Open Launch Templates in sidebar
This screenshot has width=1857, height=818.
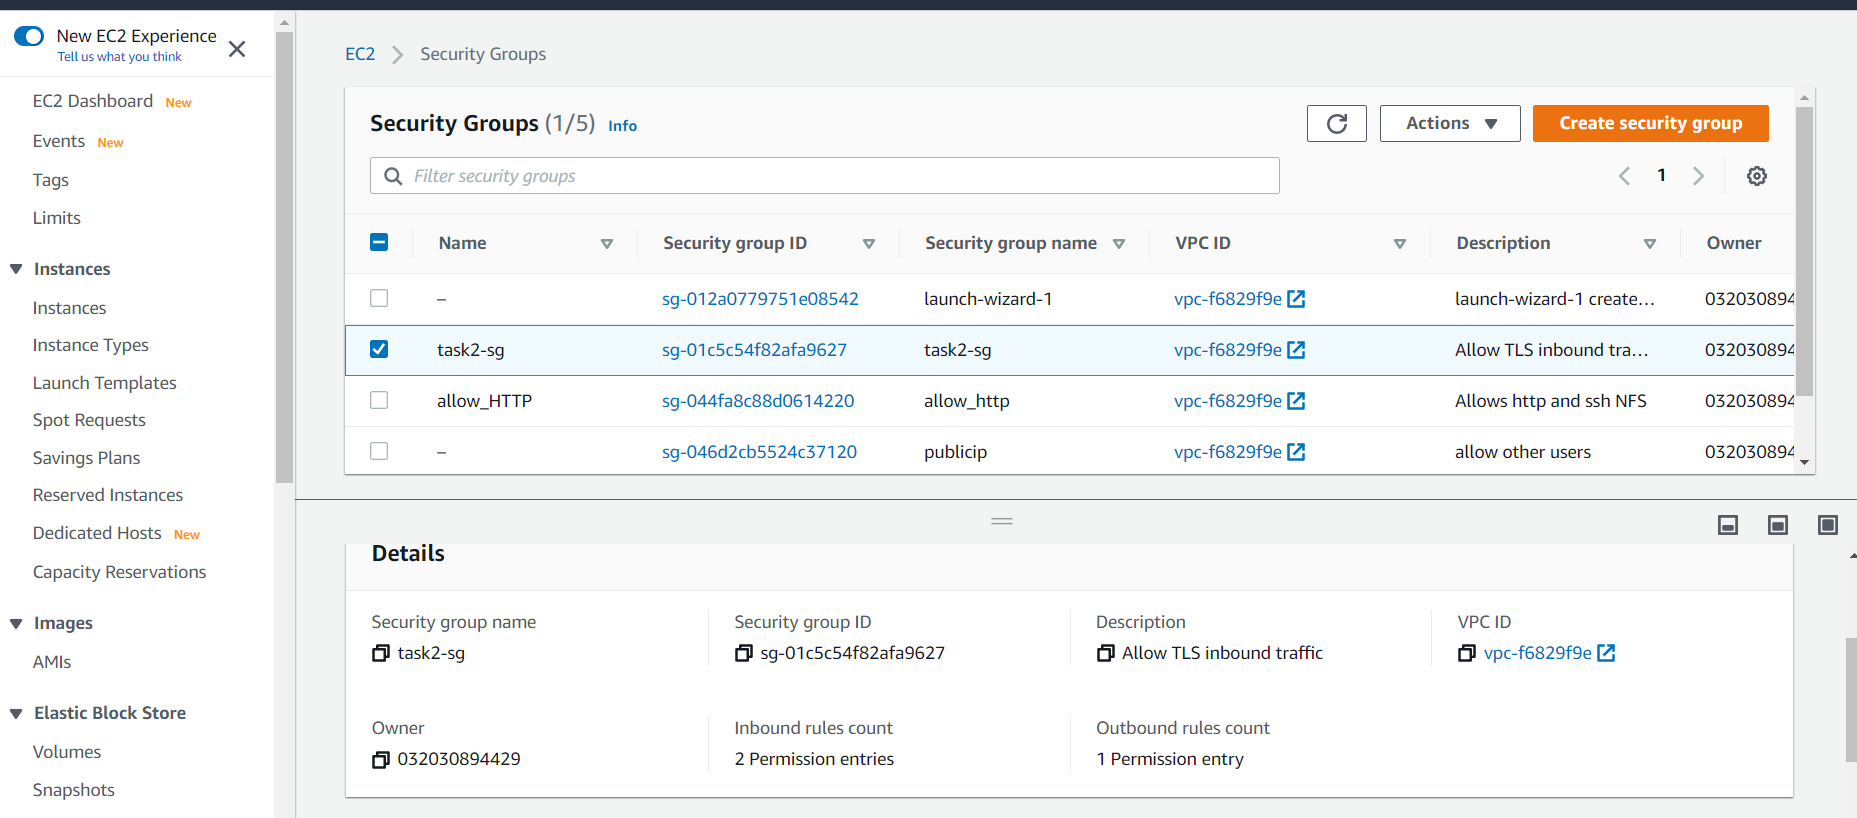pyautogui.click(x=105, y=383)
